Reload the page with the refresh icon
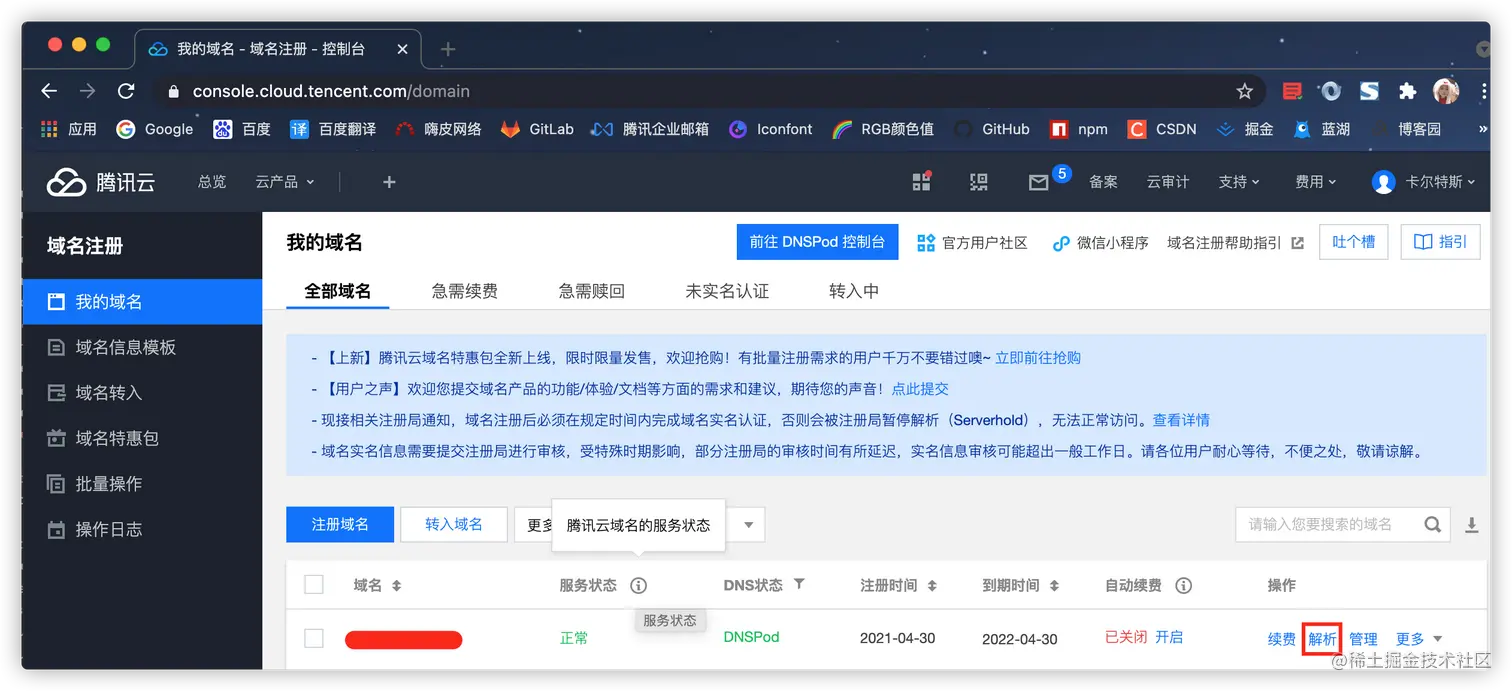This screenshot has height=691, width=1512. tap(126, 91)
